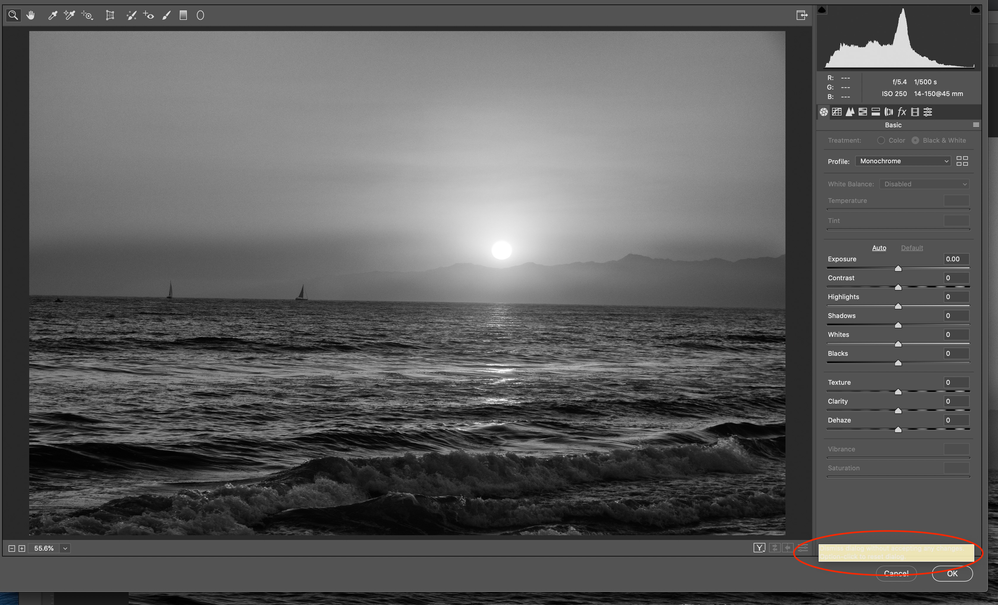Image resolution: width=998 pixels, height=605 pixels.
Task: Click the Clarity slider handle
Action: pyautogui.click(x=898, y=411)
